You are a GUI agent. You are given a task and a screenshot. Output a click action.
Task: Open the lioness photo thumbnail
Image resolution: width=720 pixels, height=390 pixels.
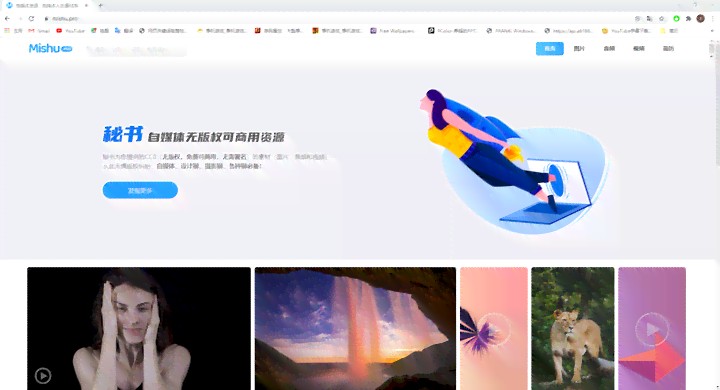573,328
